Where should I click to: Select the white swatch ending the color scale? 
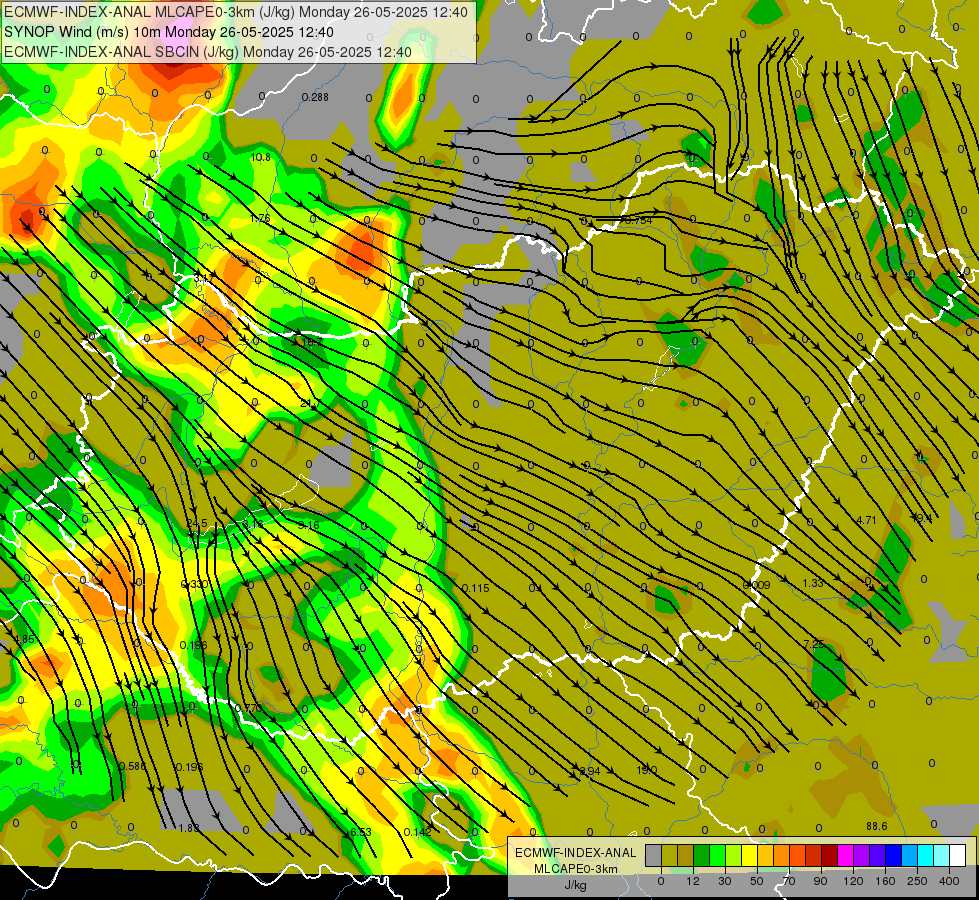click(x=958, y=855)
